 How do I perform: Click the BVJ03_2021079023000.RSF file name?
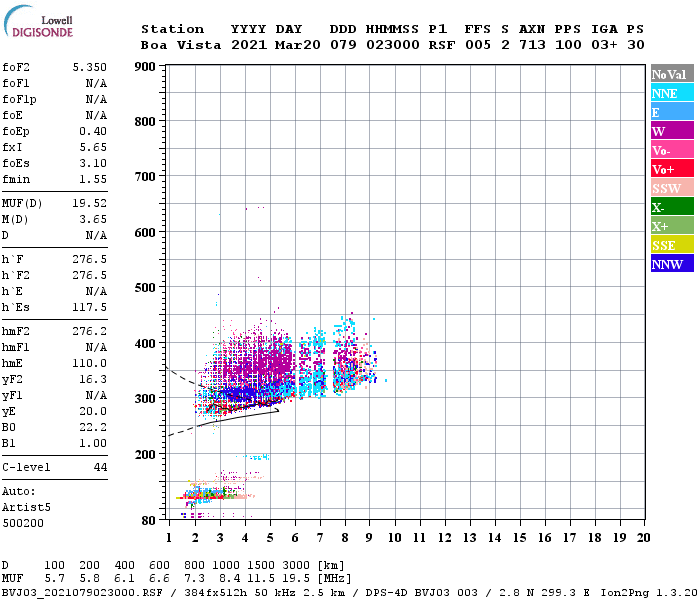pyautogui.click(x=82, y=593)
